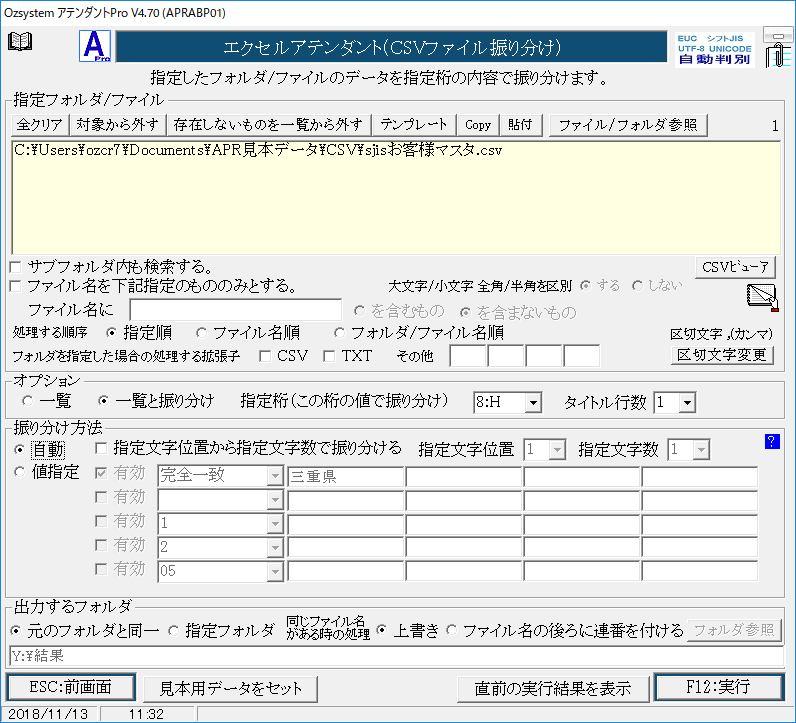Click the blue A Pro logo icon
This screenshot has width=796, height=723.
95,46
